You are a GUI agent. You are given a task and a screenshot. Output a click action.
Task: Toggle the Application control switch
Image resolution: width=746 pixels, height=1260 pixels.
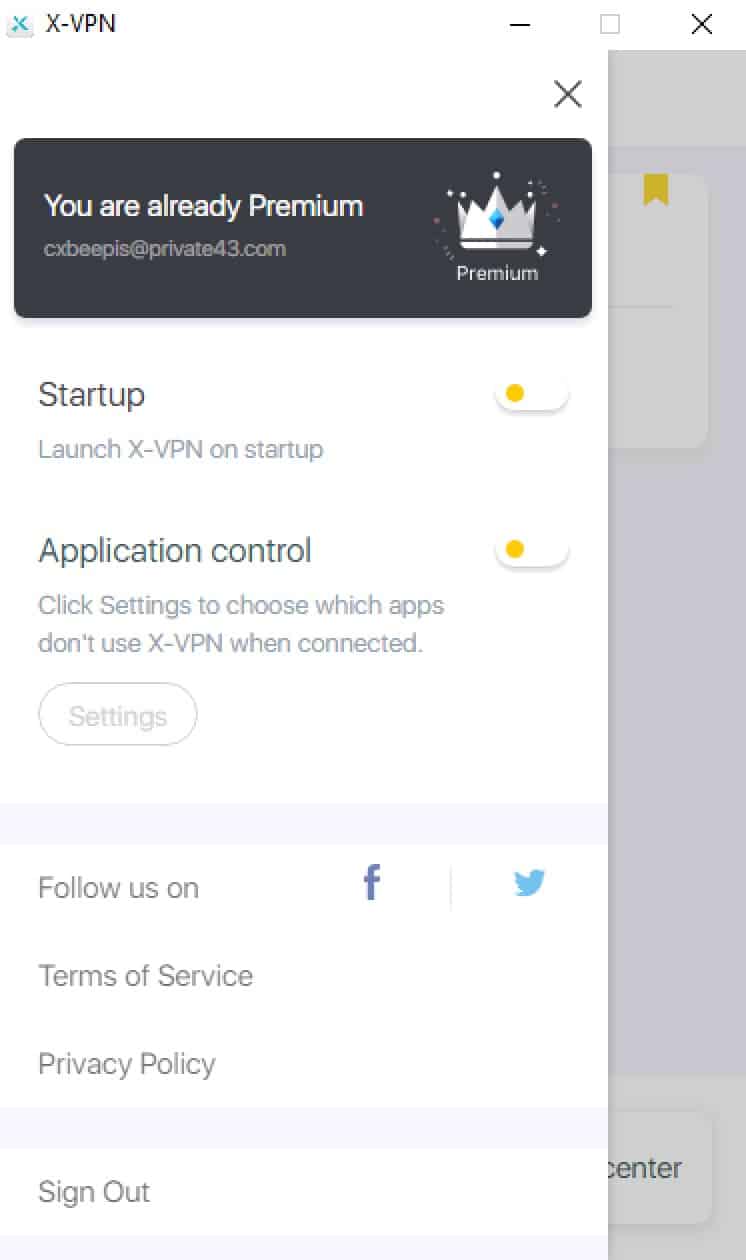(532, 550)
